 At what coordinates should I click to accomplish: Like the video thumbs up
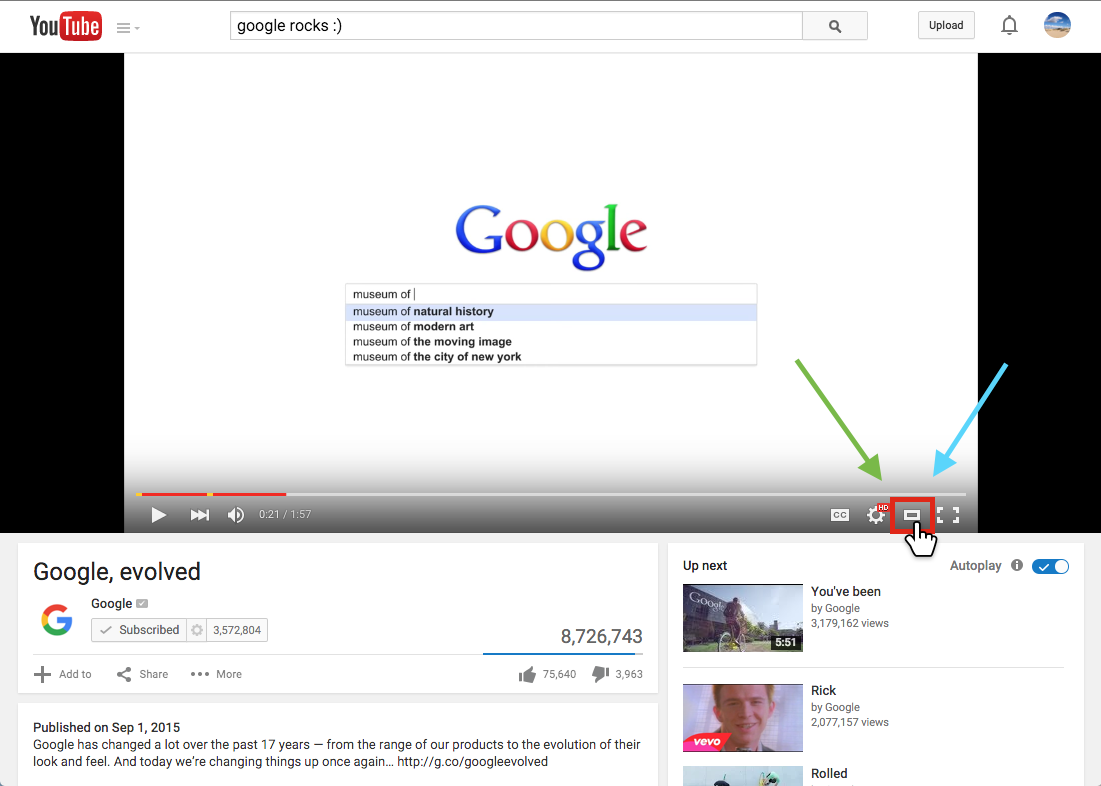point(547,674)
